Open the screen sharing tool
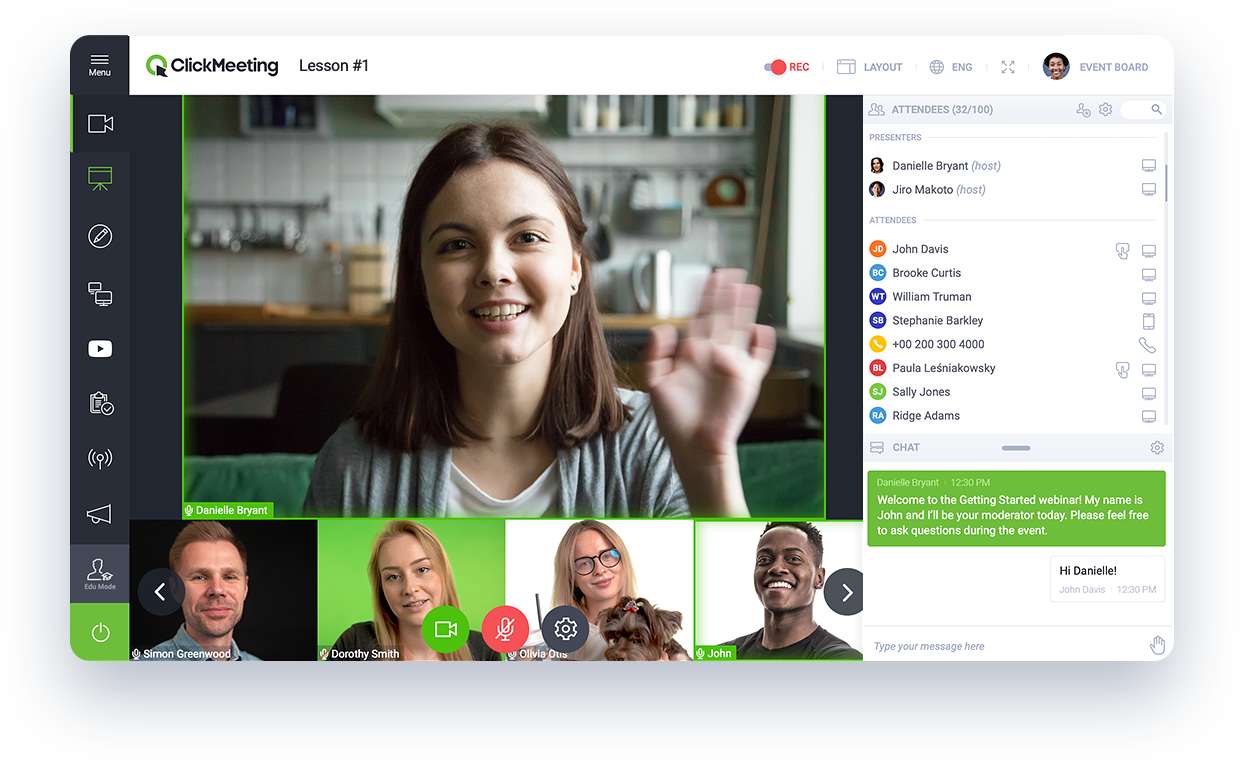 (x=100, y=293)
